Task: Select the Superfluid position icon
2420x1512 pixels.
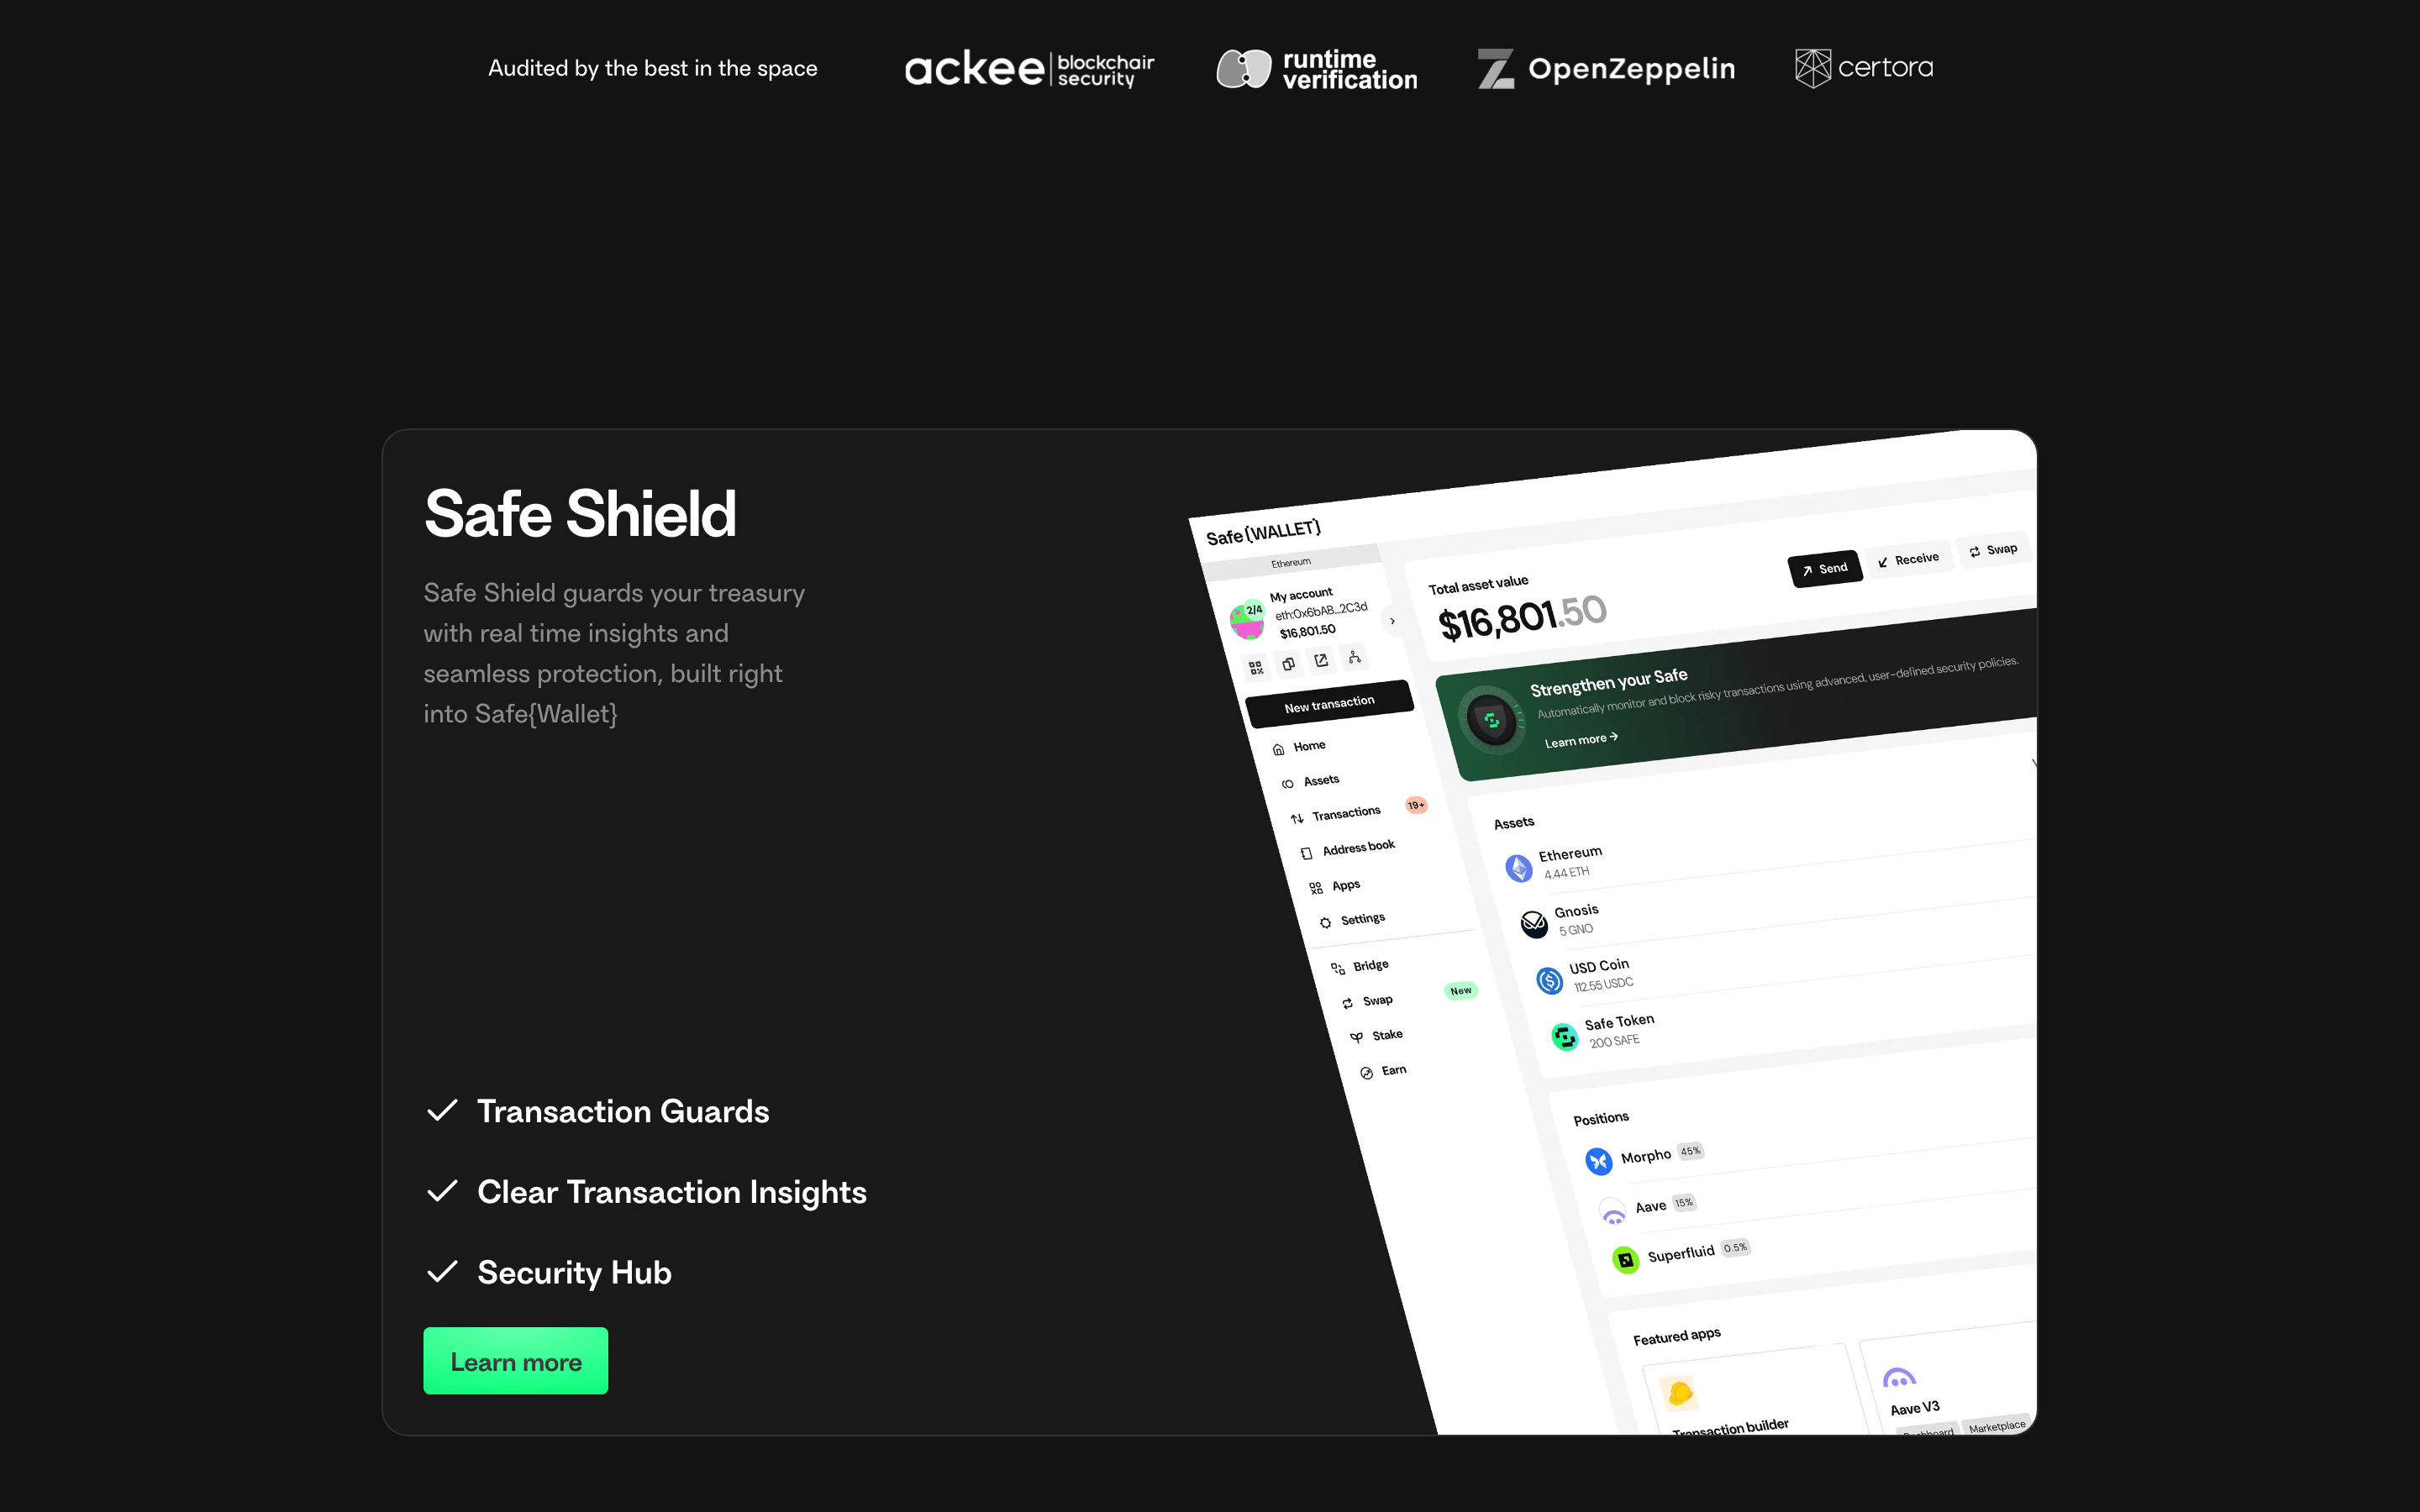Action: (1626, 1259)
